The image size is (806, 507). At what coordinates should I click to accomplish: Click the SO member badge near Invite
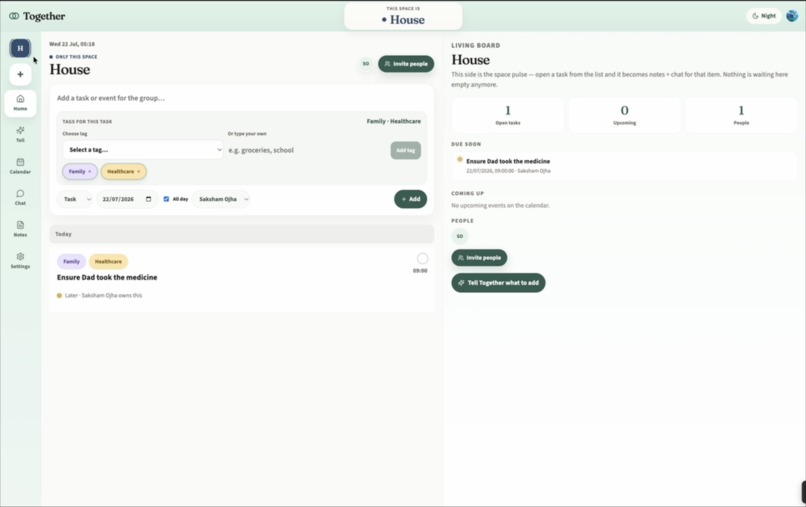365,64
